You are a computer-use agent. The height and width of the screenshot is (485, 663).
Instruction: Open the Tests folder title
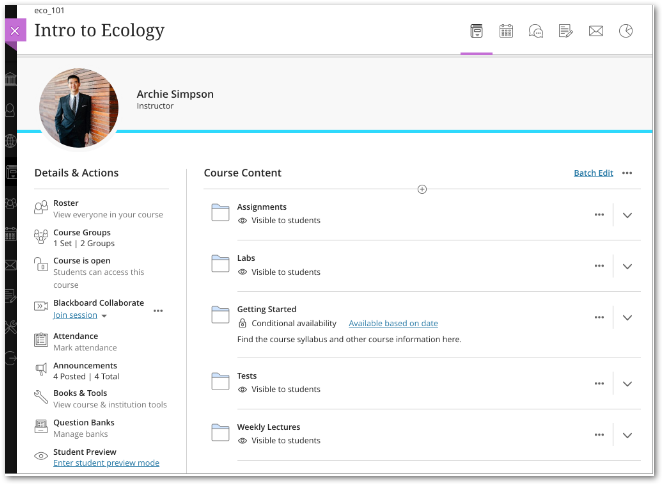point(247,376)
